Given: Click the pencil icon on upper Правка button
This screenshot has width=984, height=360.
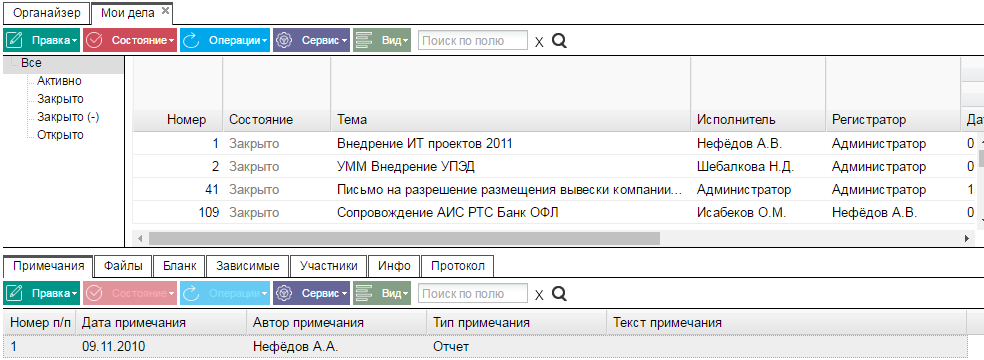Looking at the screenshot, I should (x=15, y=40).
